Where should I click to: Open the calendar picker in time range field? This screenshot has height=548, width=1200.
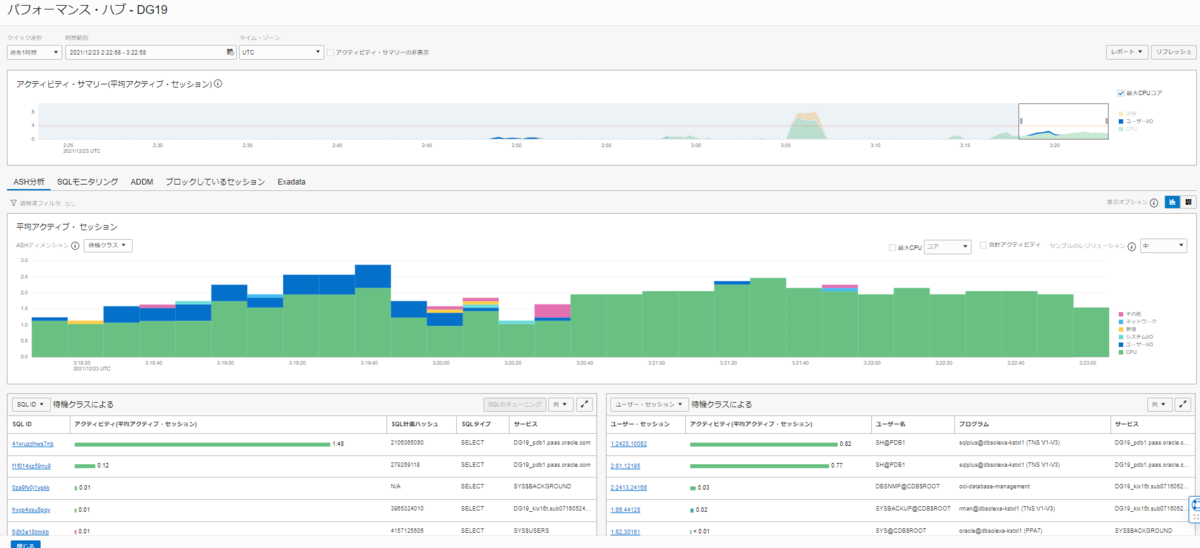pyautogui.click(x=229, y=52)
